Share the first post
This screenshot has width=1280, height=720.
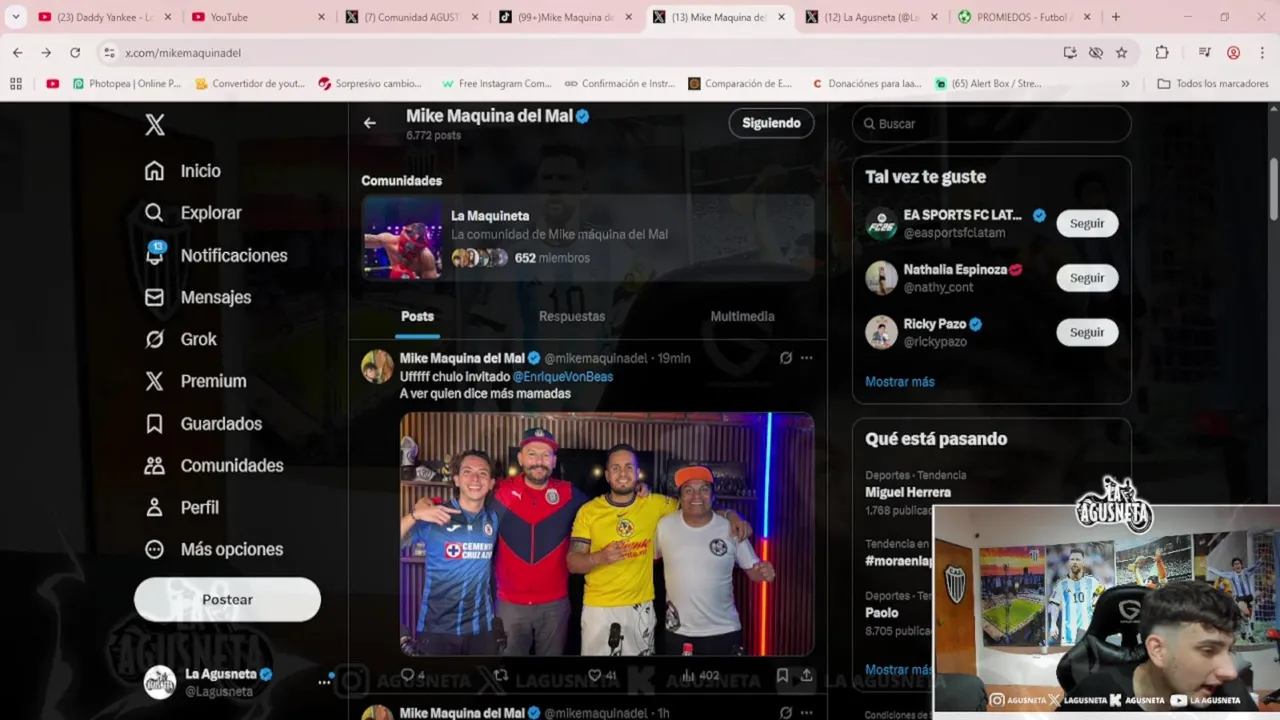click(806, 675)
